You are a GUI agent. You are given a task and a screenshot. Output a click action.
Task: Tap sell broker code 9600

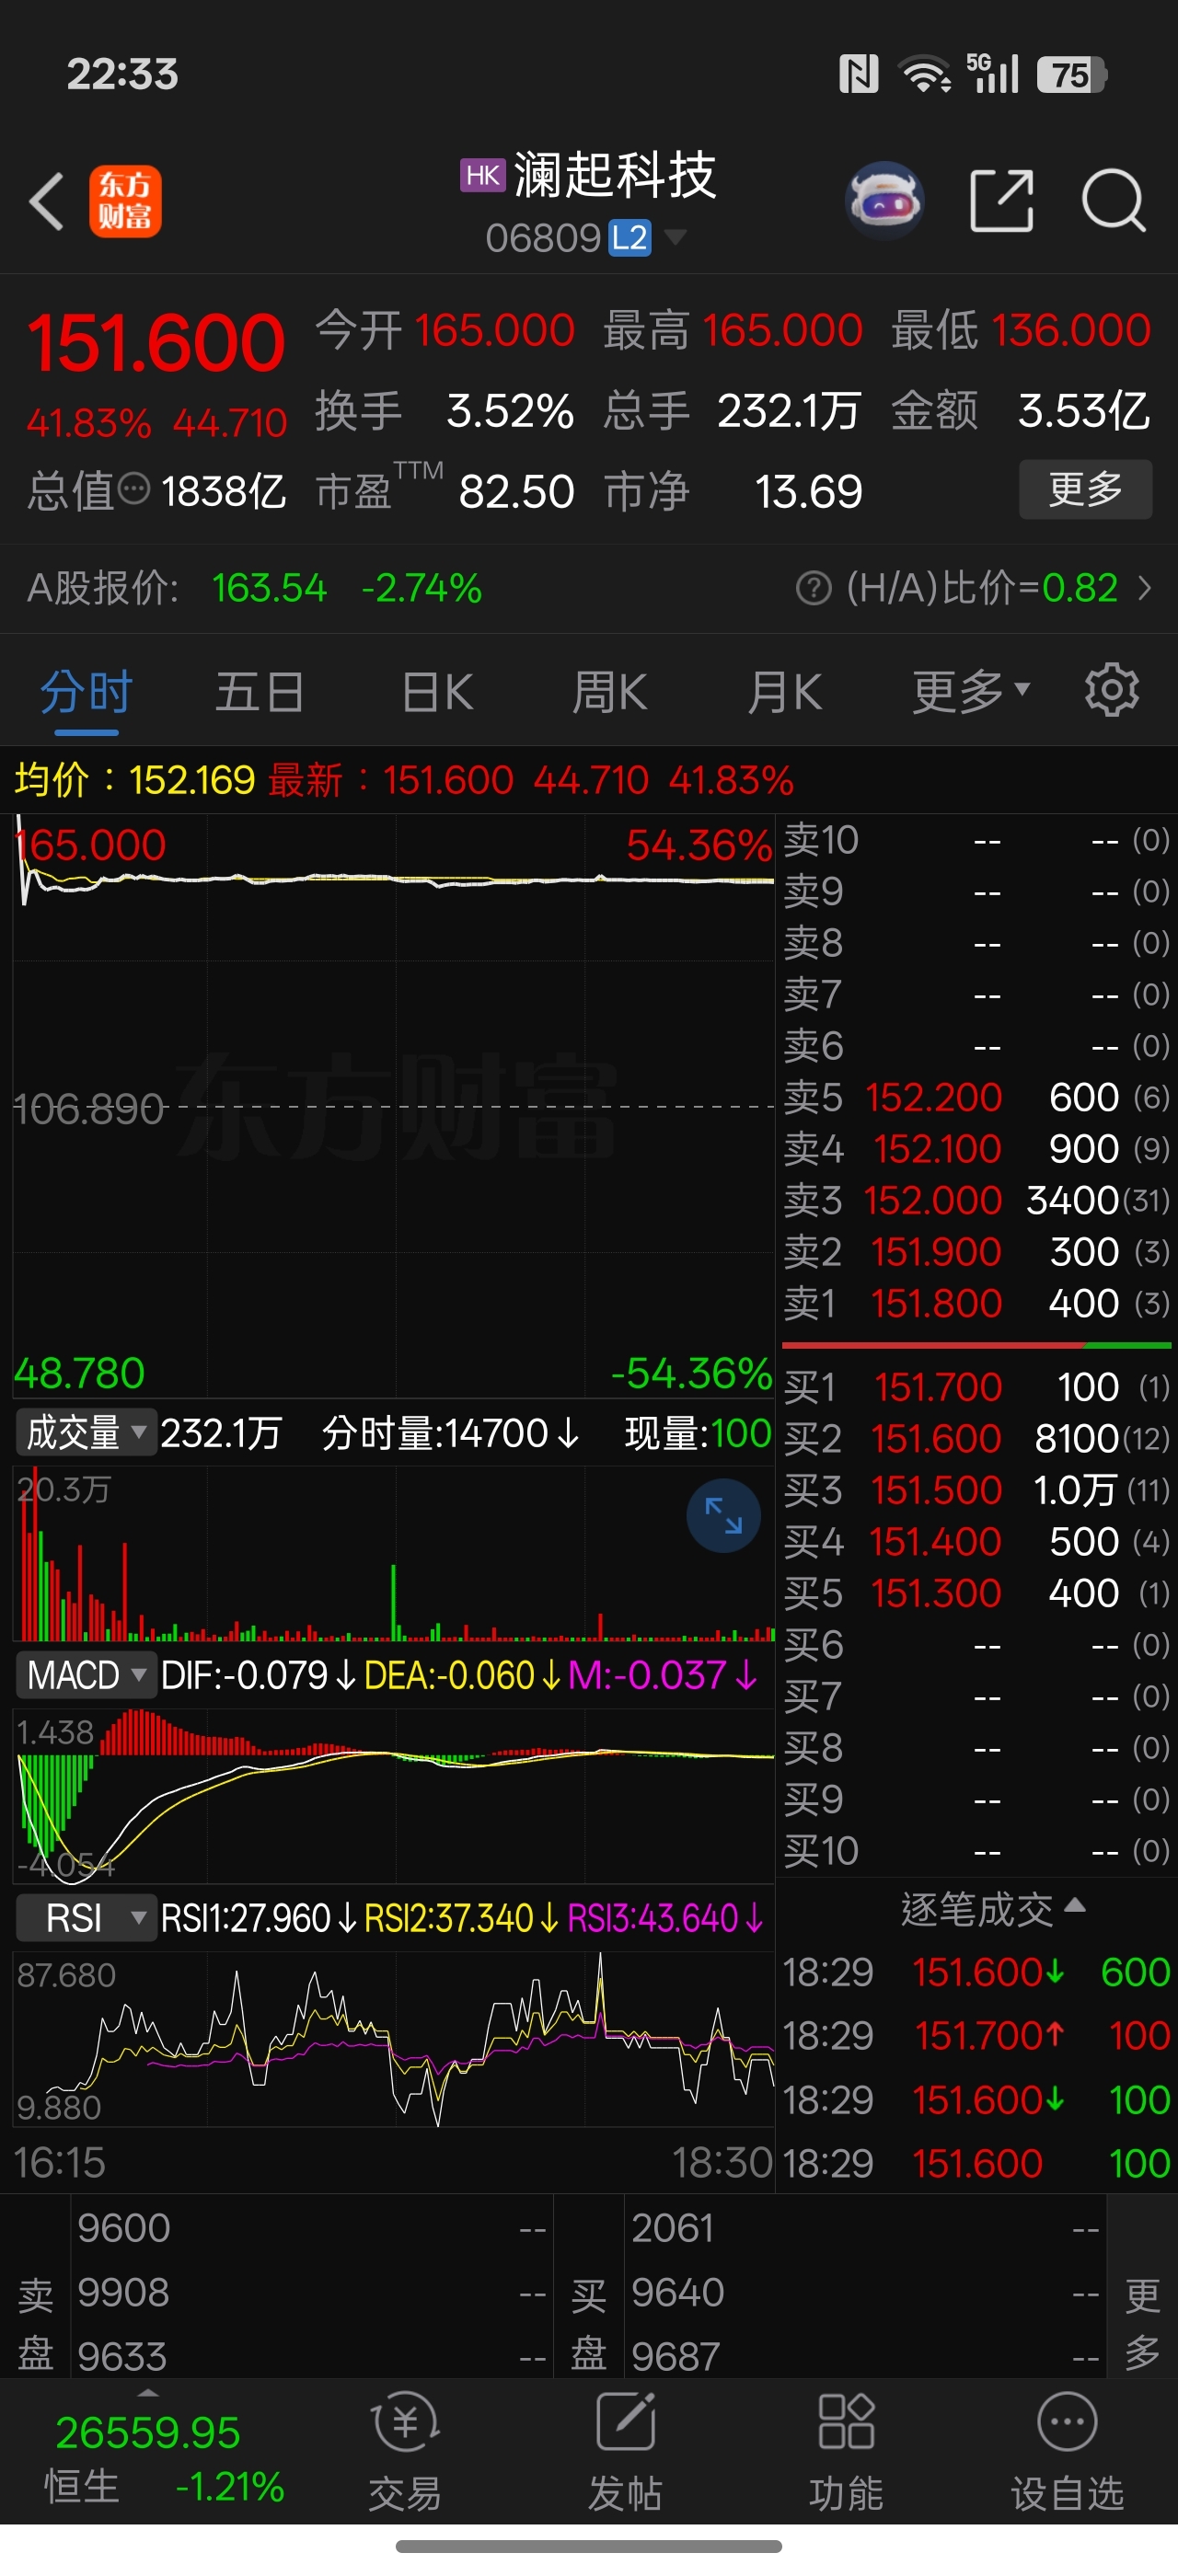click(124, 2228)
